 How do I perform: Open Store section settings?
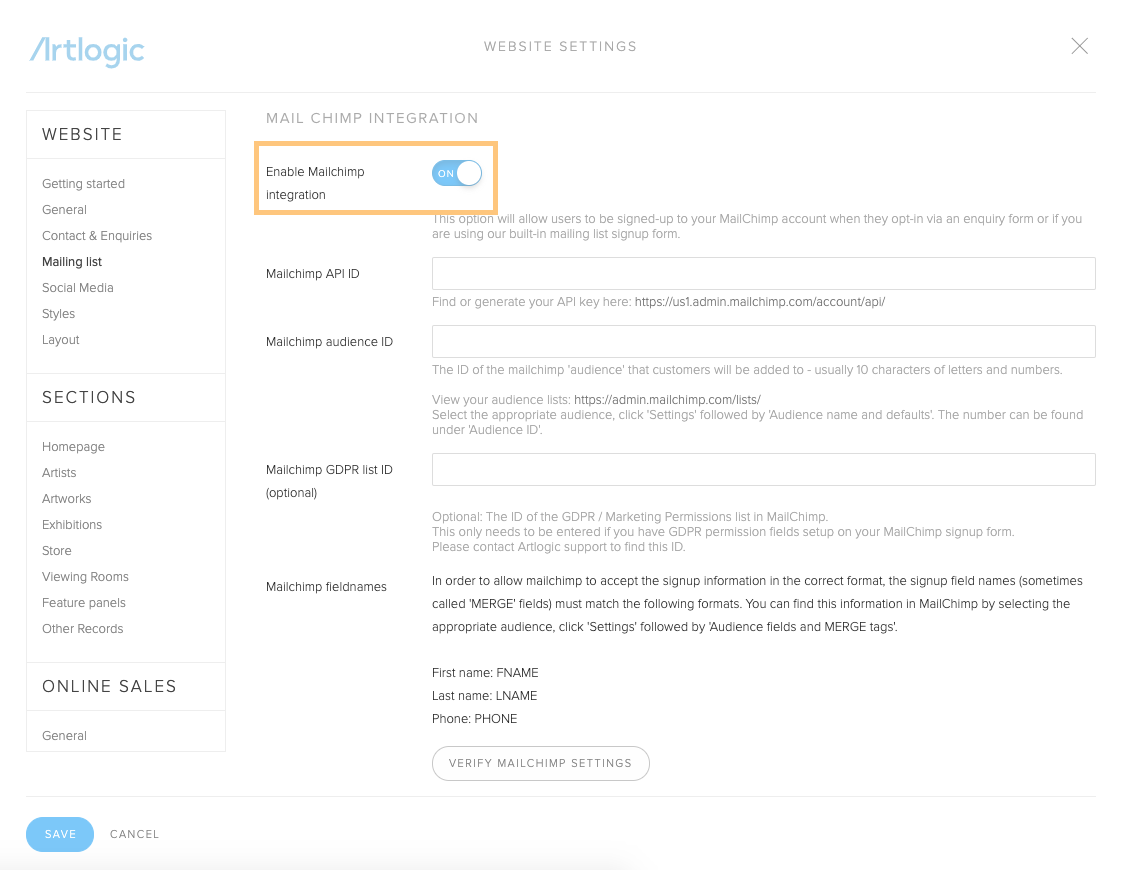pos(57,551)
